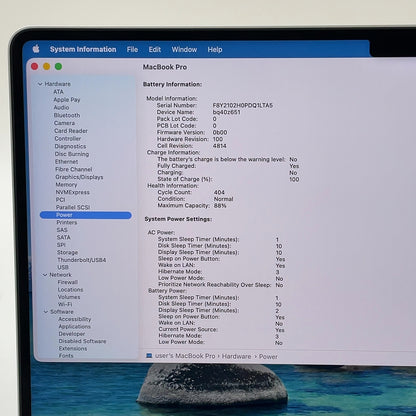Select Storage in the sidebar

[x=68, y=252]
